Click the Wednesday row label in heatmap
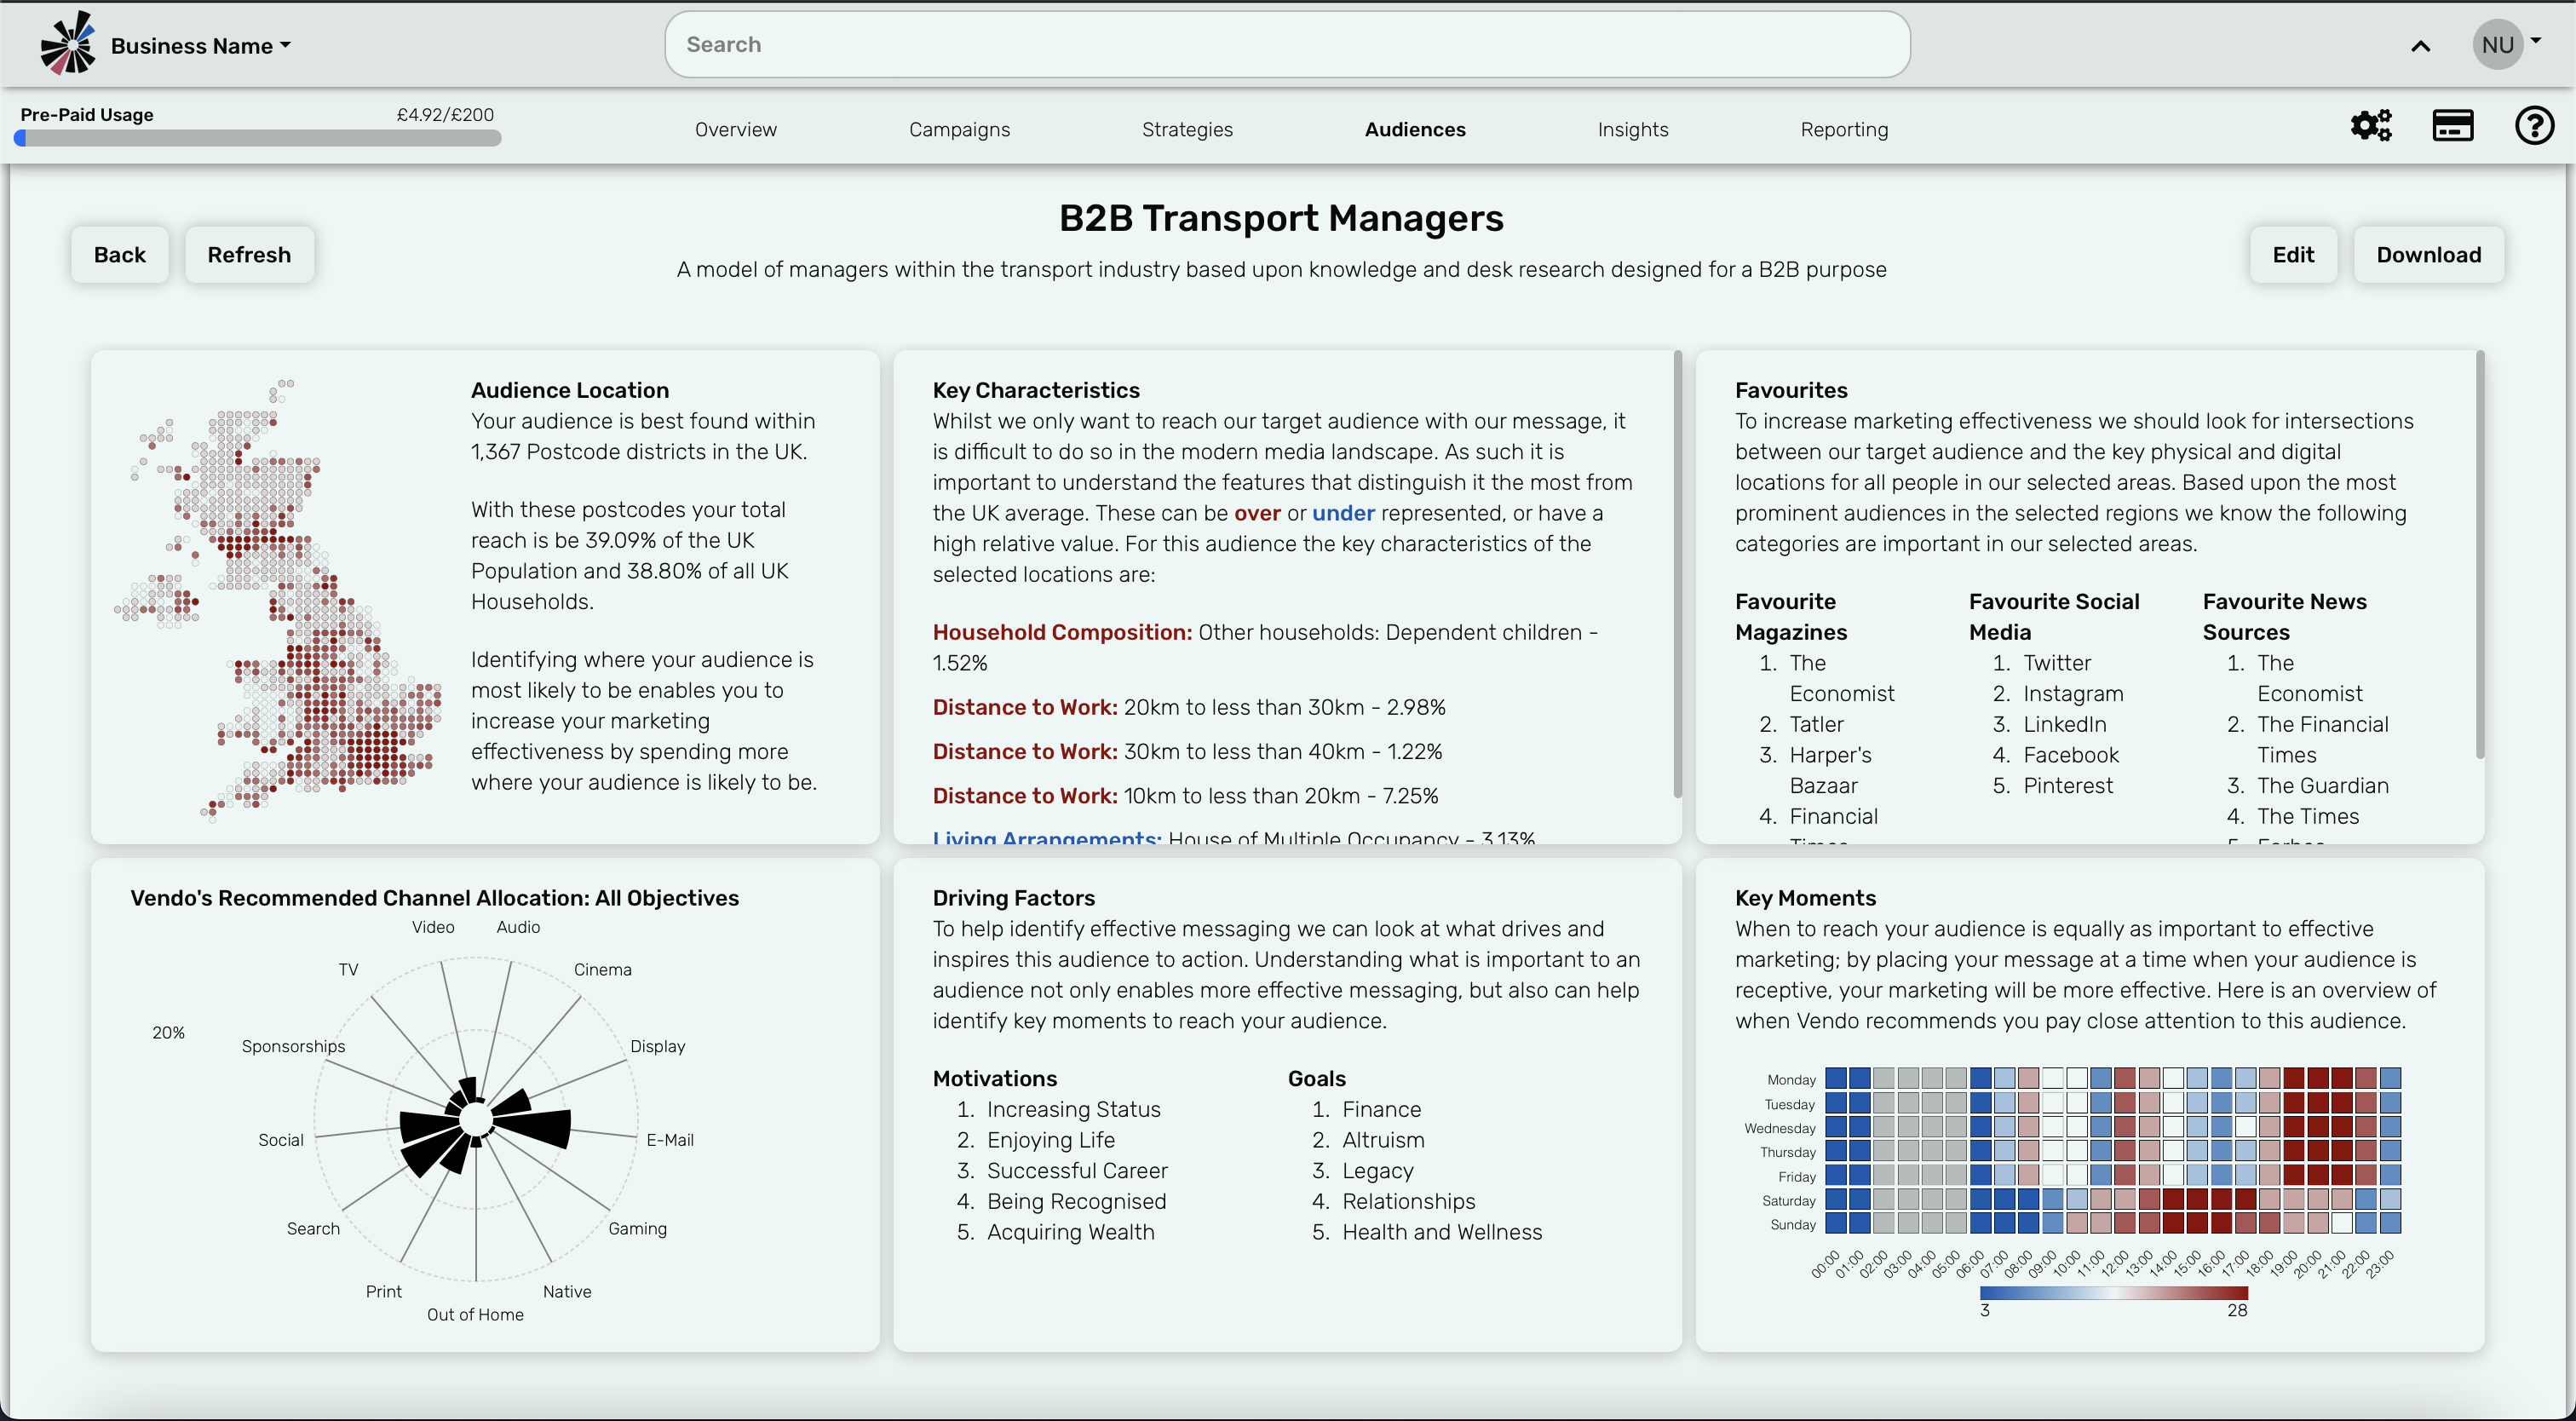 (1779, 1128)
